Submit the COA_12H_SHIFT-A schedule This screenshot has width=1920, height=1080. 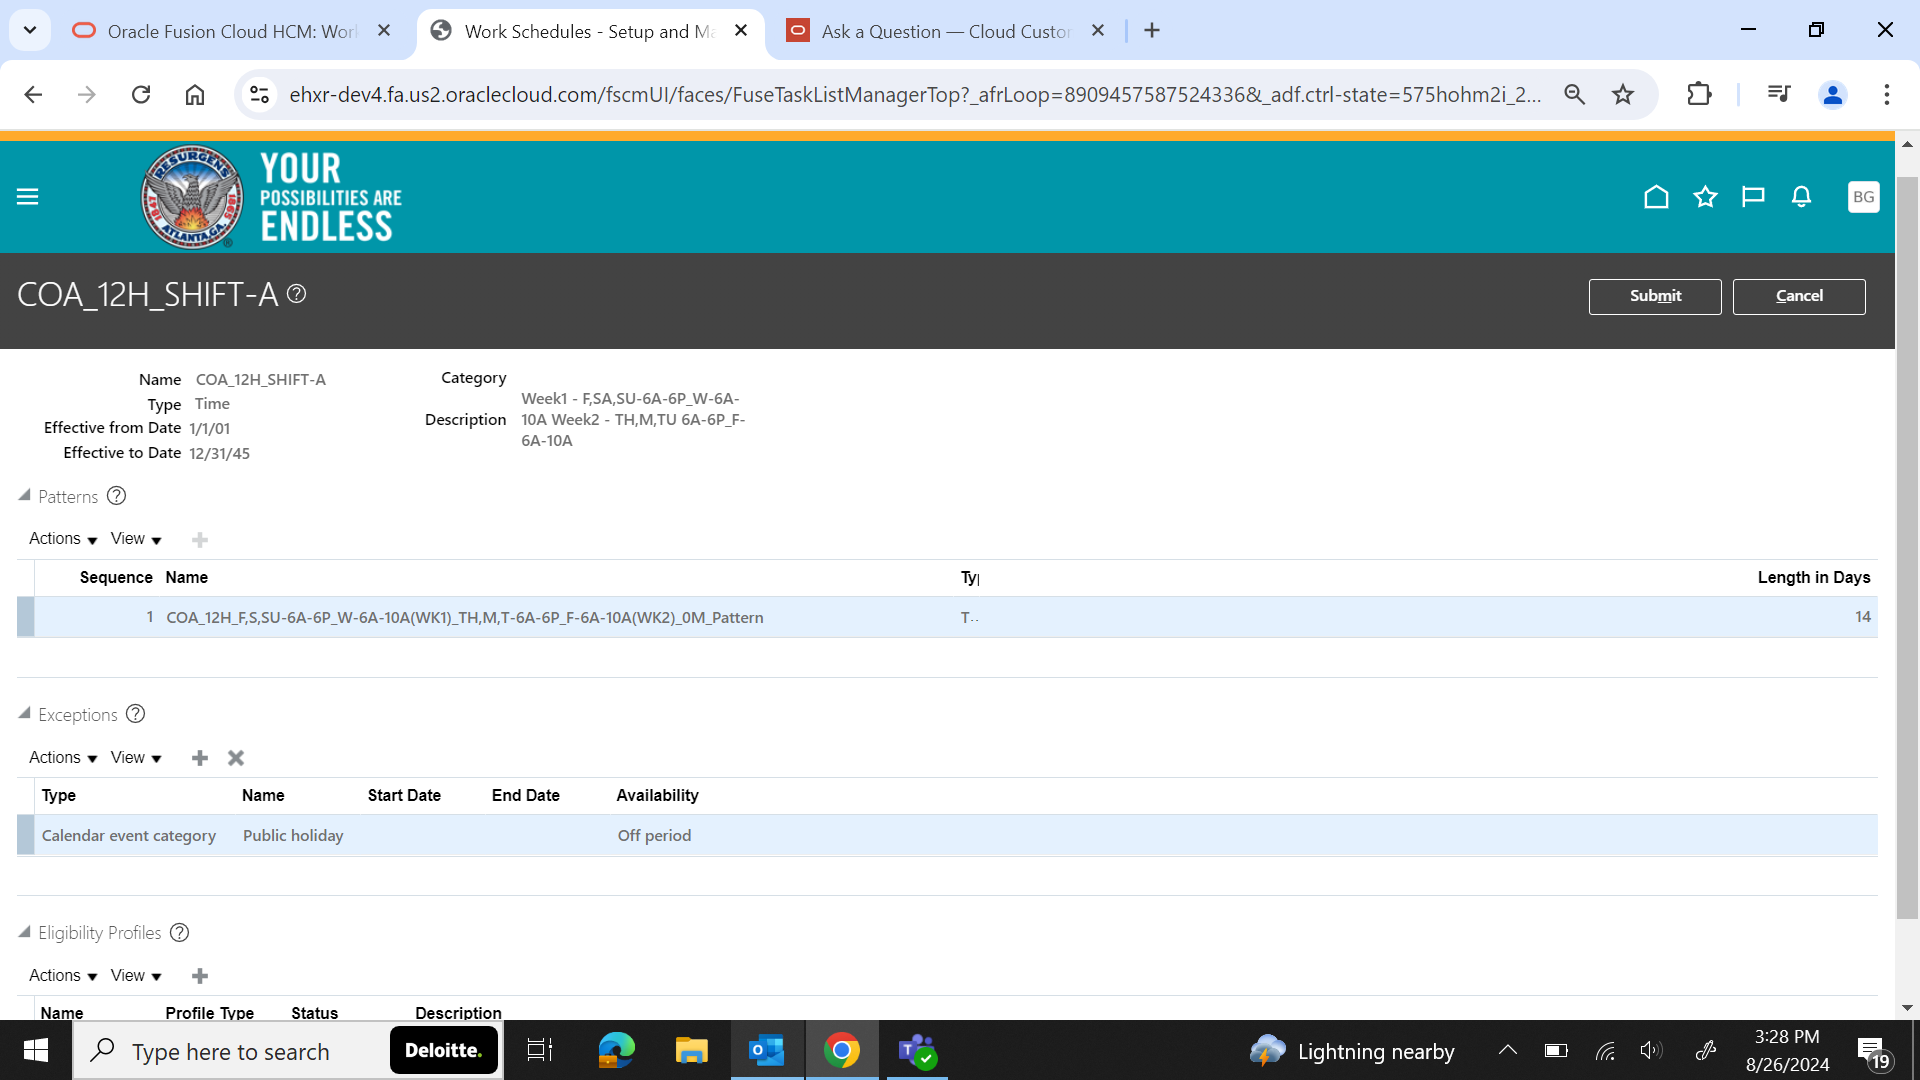(1655, 296)
